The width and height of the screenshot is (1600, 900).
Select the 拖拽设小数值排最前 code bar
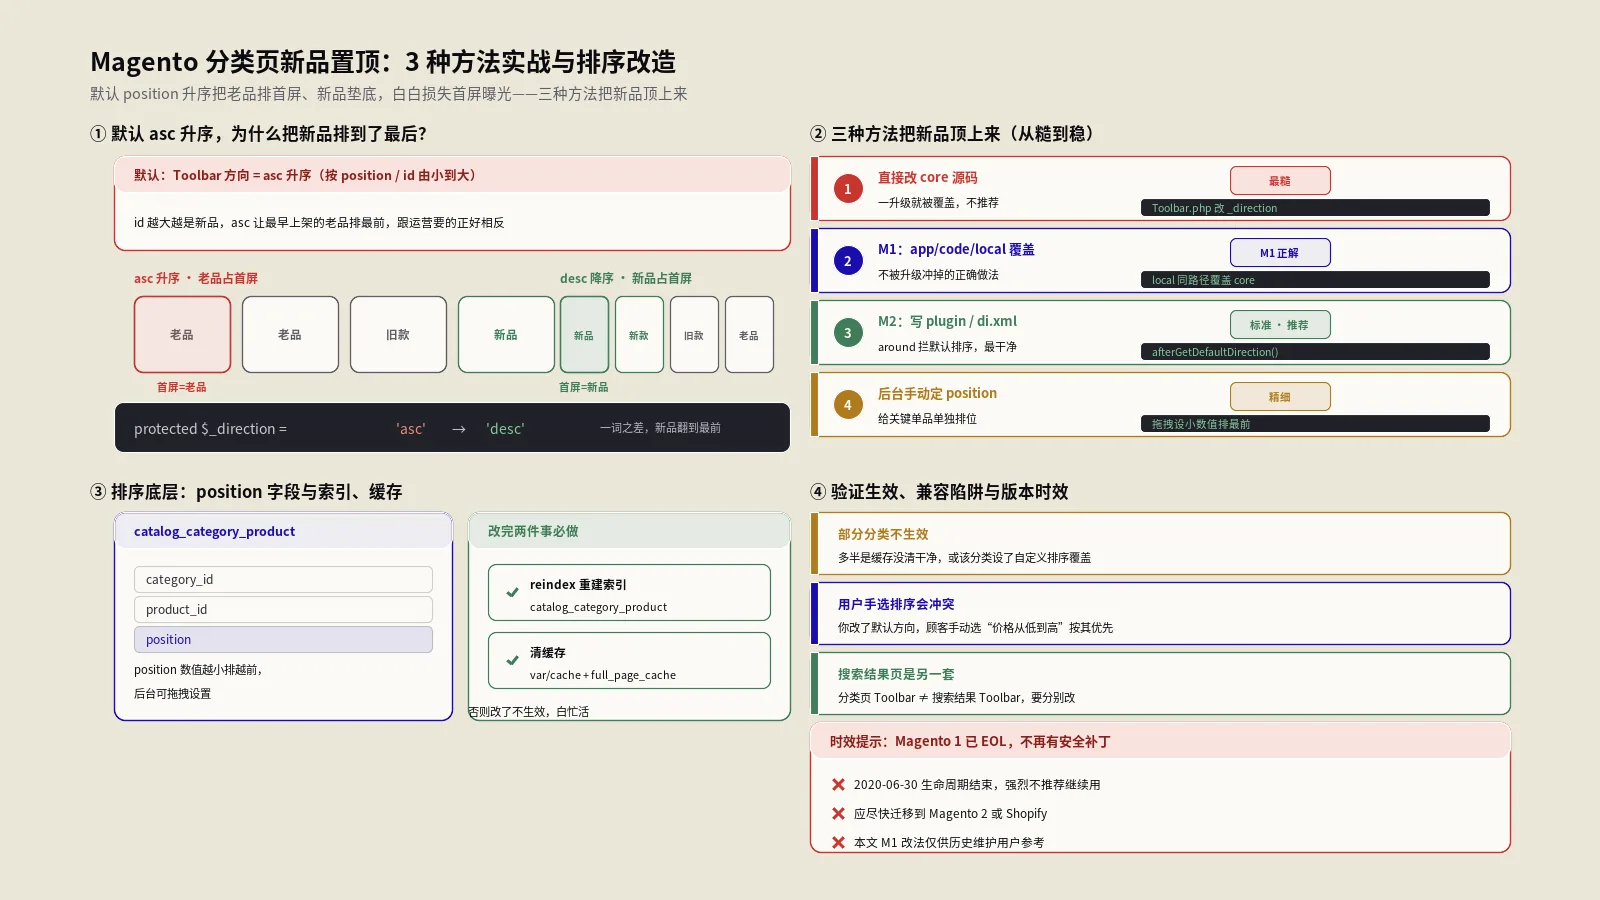coord(1315,424)
